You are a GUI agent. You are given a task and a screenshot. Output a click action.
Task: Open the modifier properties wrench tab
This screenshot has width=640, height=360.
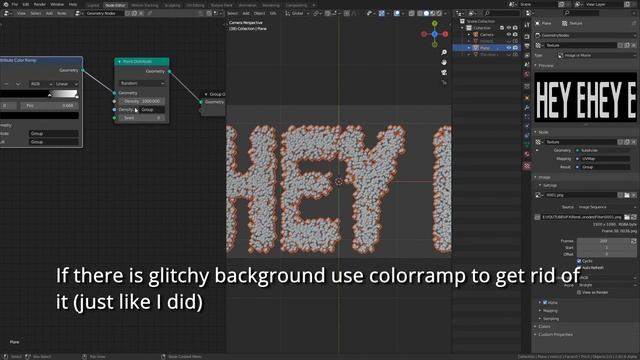click(x=527, y=107)
